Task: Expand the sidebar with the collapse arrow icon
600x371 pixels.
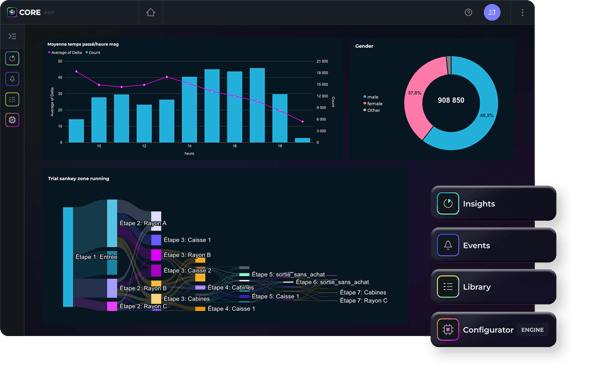Action: 12,36
